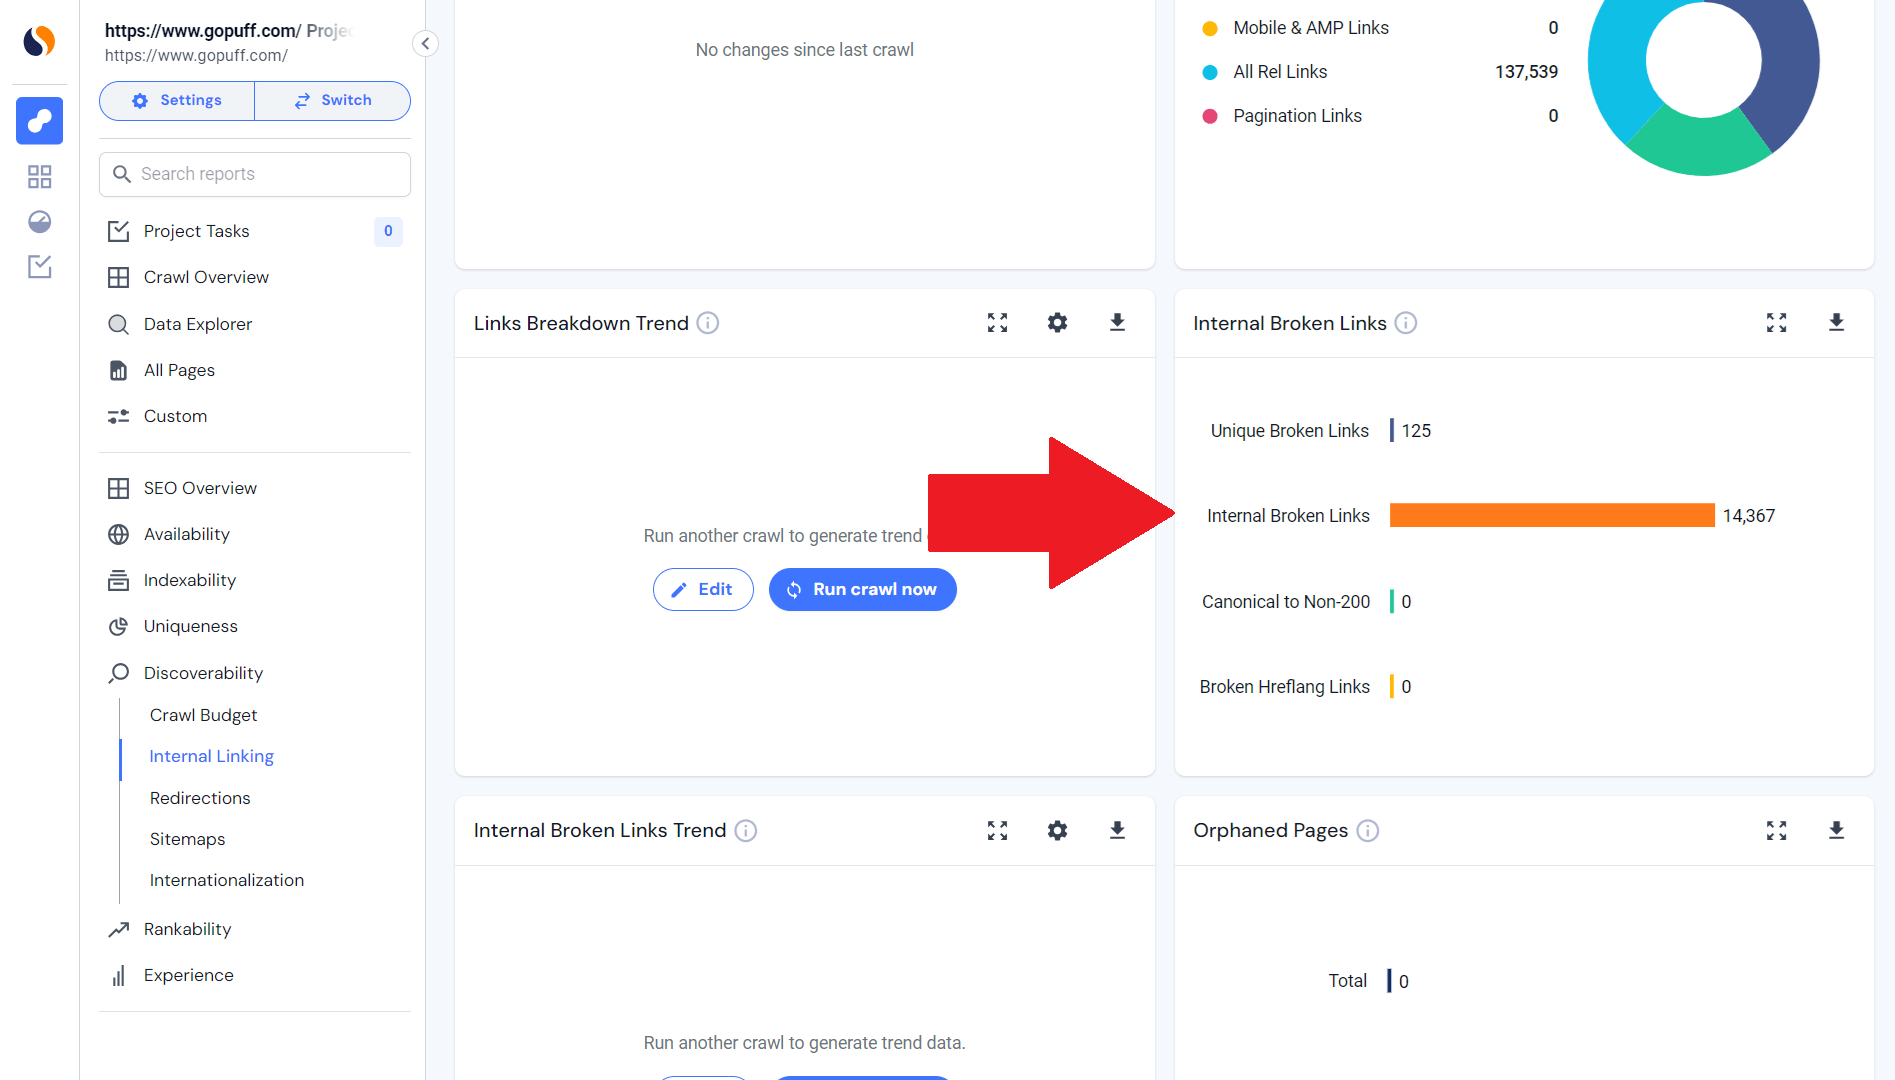Download the Orphaned Pages data

click(1836, 830)
